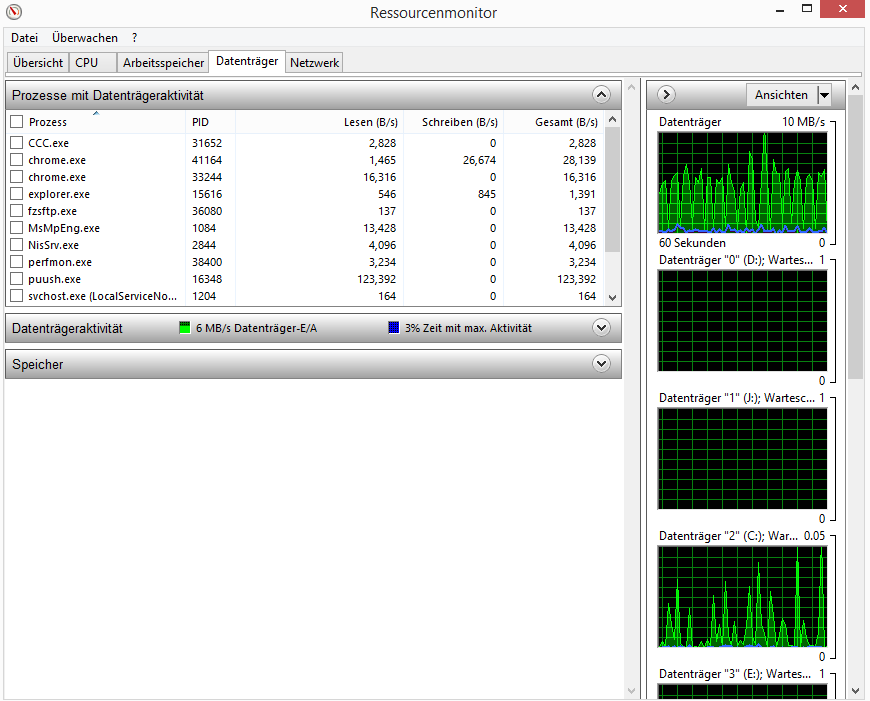The width and height of the screenshot is (870, 701).
Task: Open the Datei menu
Action: (24, 38)
